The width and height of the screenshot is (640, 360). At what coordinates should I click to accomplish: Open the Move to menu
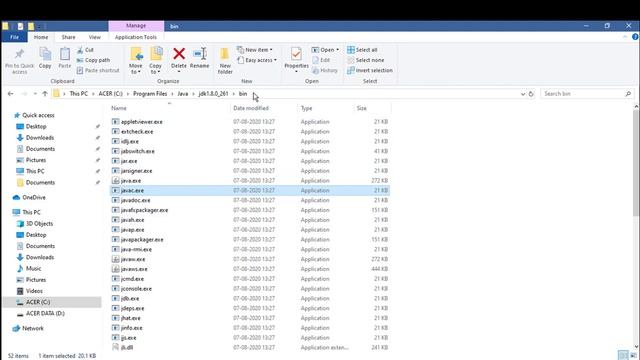click(x=136, y=60)
